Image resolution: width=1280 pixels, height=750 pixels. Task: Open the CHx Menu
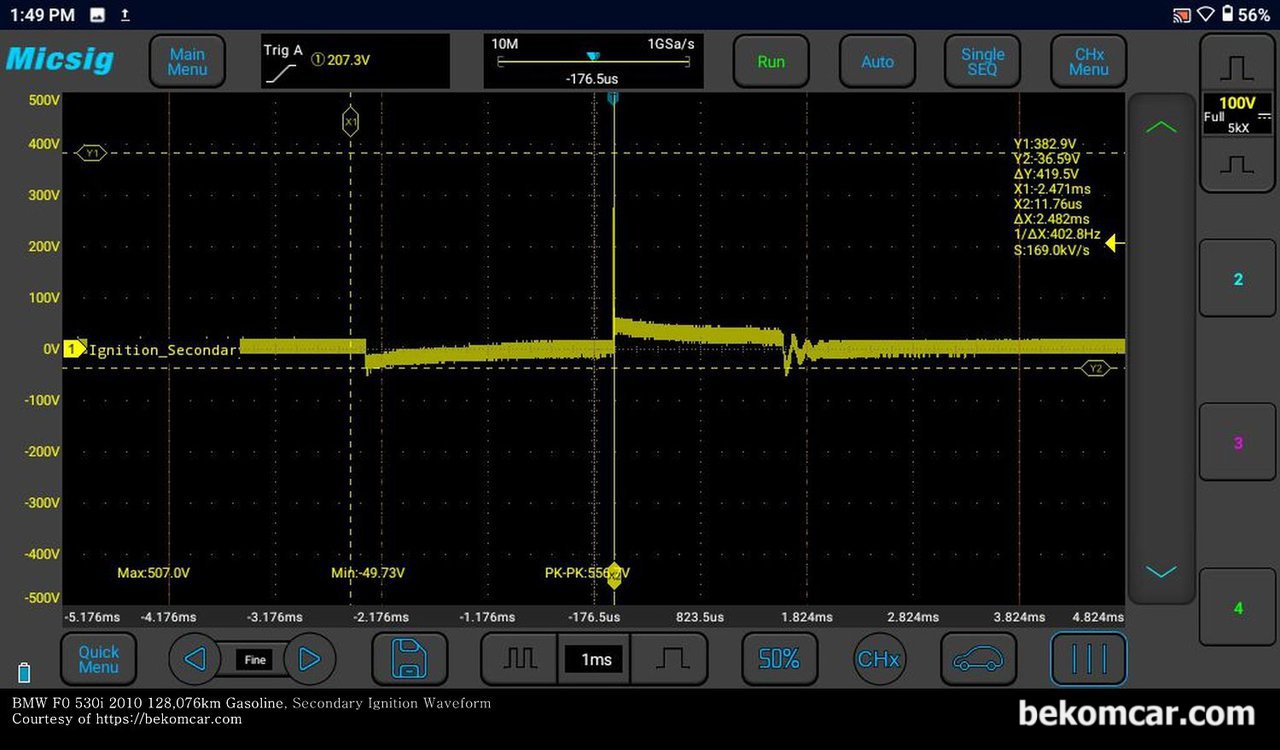click(x=1088, y=62)
